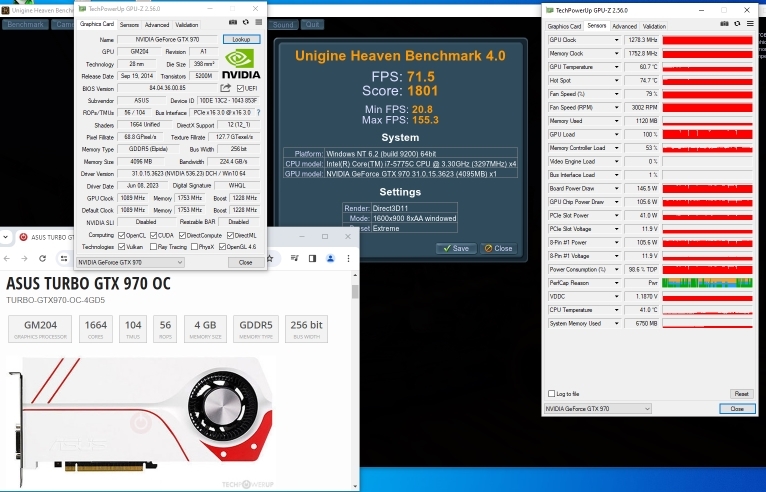Screen dimensions: 766x492
Task: Click camera icon in the Sensors window
Action: click(724, 24)
